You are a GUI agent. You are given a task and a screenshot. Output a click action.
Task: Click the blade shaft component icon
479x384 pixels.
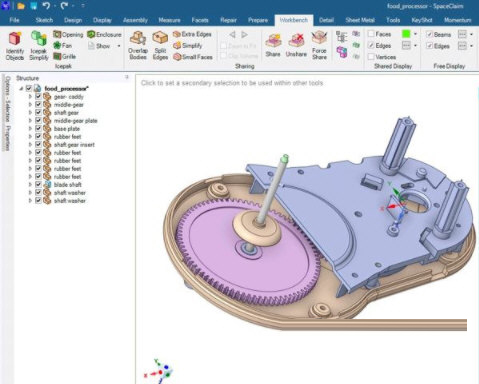[x=47, y=185]
